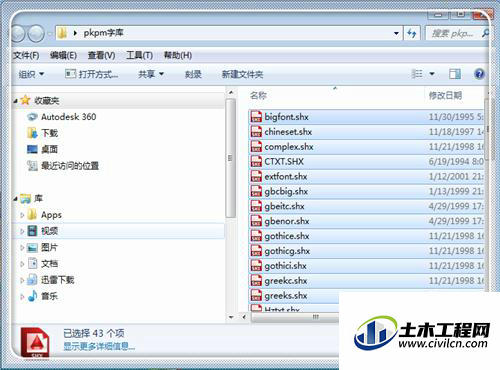Click the SHX file type icon in the details pane

[x=35, y=343]
